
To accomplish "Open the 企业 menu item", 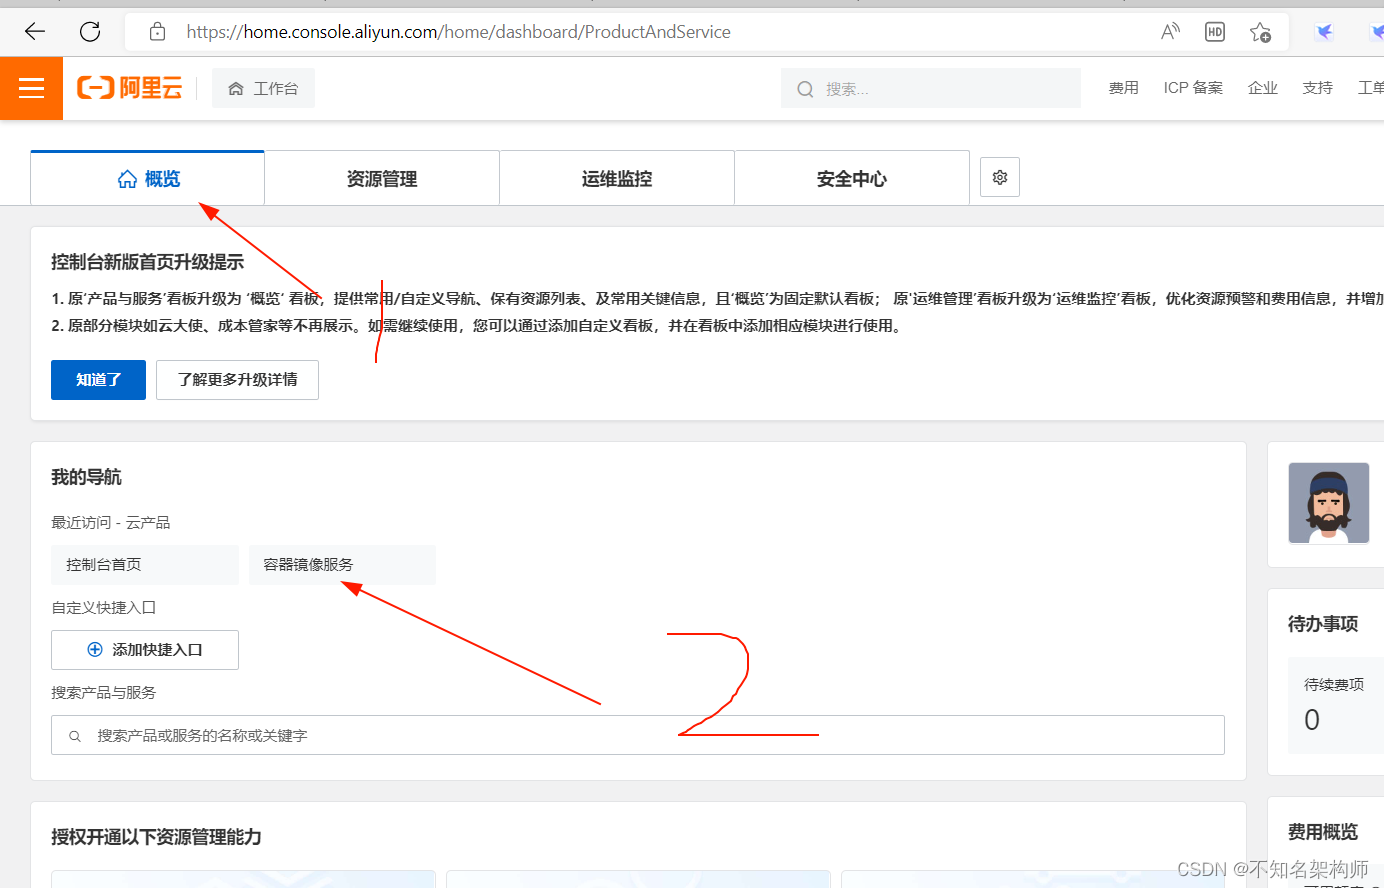I will click(x=1263, y=88).
